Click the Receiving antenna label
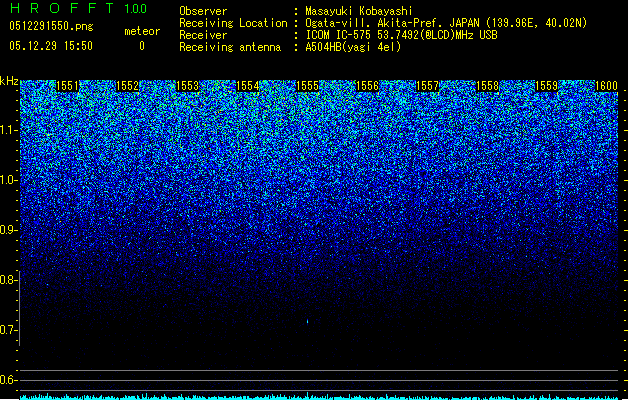The image size is (629, 400). (x=230, y=47)
